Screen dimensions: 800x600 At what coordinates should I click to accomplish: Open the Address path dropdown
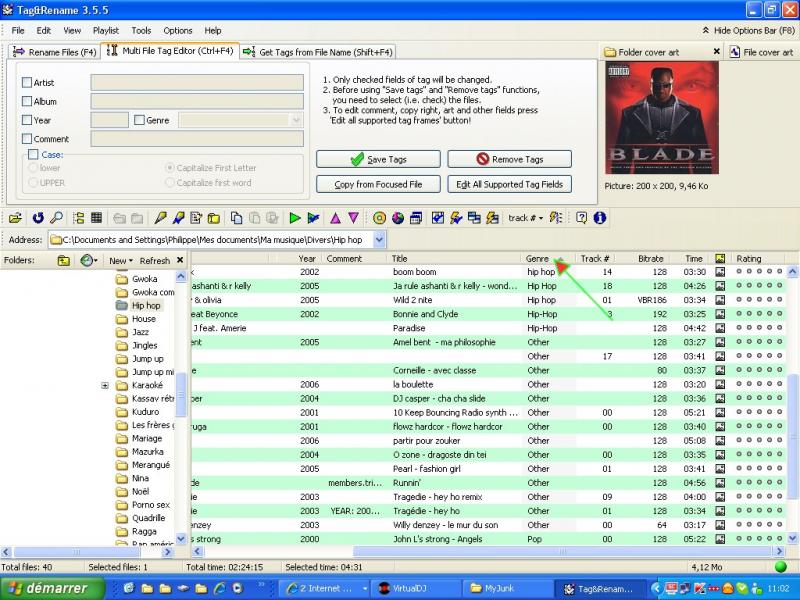coord(380,240)
